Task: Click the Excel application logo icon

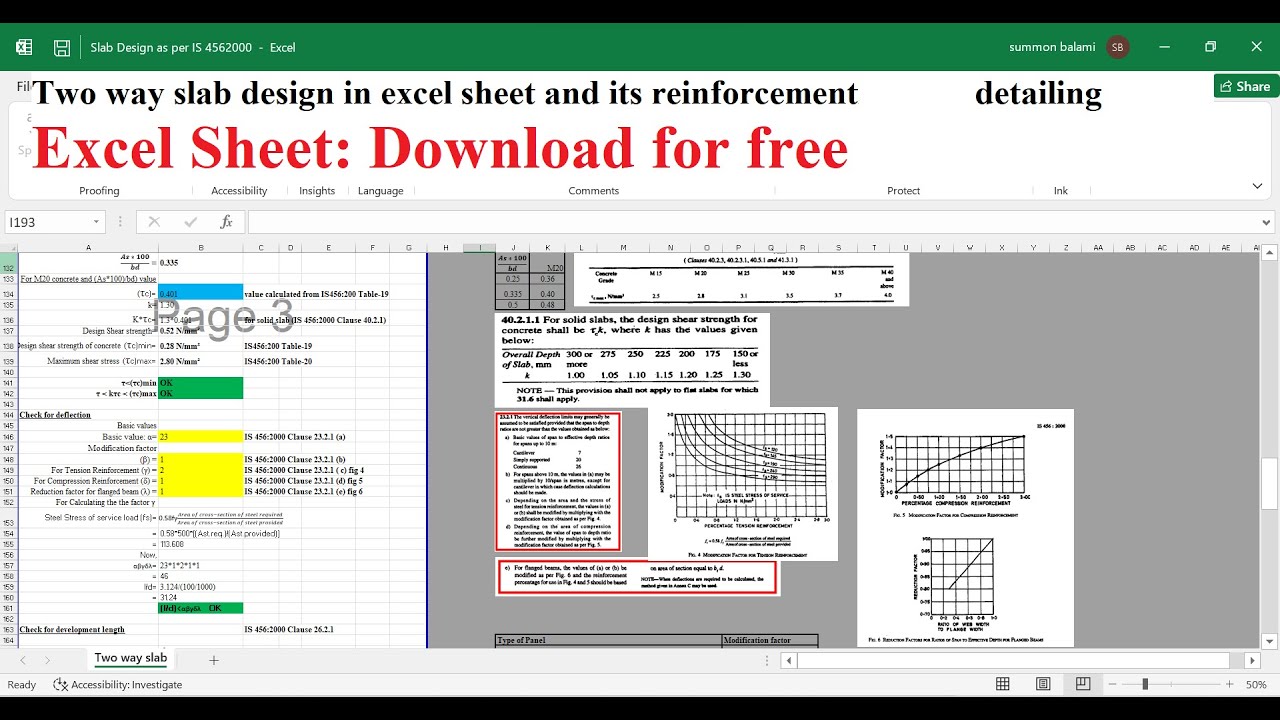Action: coord(24,47)
